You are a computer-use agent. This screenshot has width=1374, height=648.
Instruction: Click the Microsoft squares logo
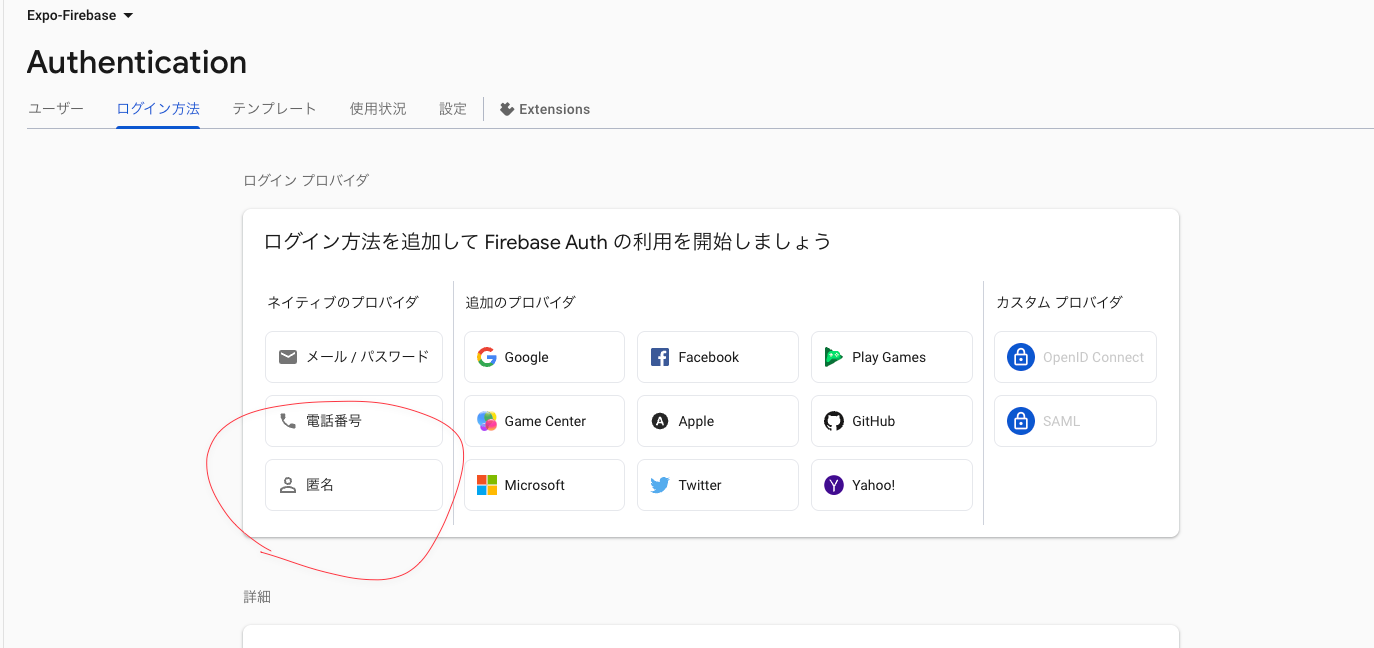(487, 485)
